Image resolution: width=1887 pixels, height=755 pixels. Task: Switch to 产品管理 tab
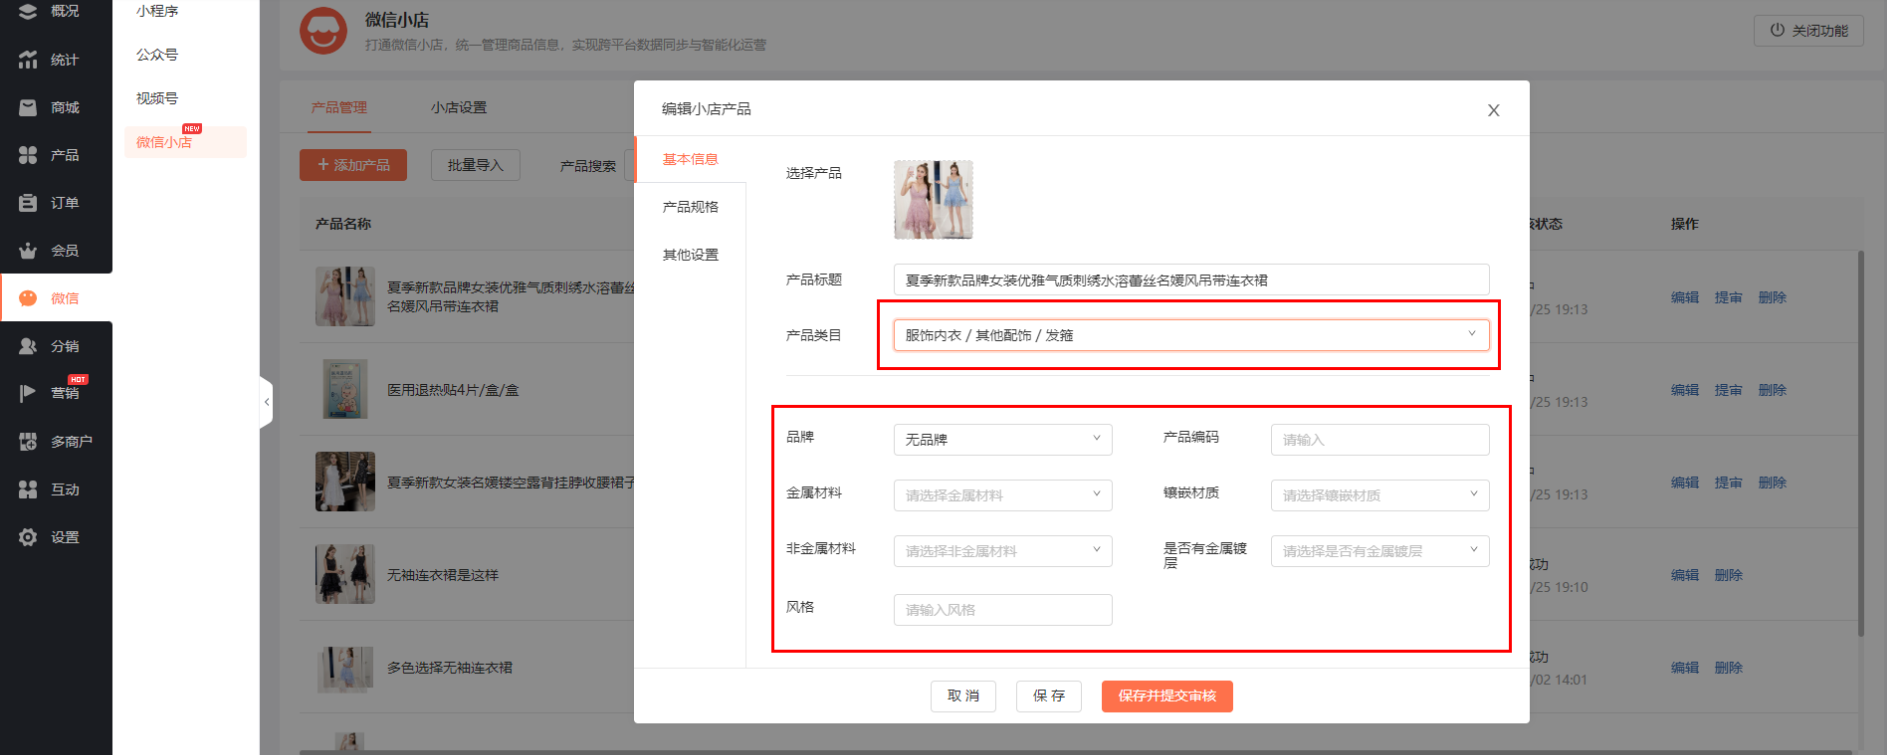339,107
